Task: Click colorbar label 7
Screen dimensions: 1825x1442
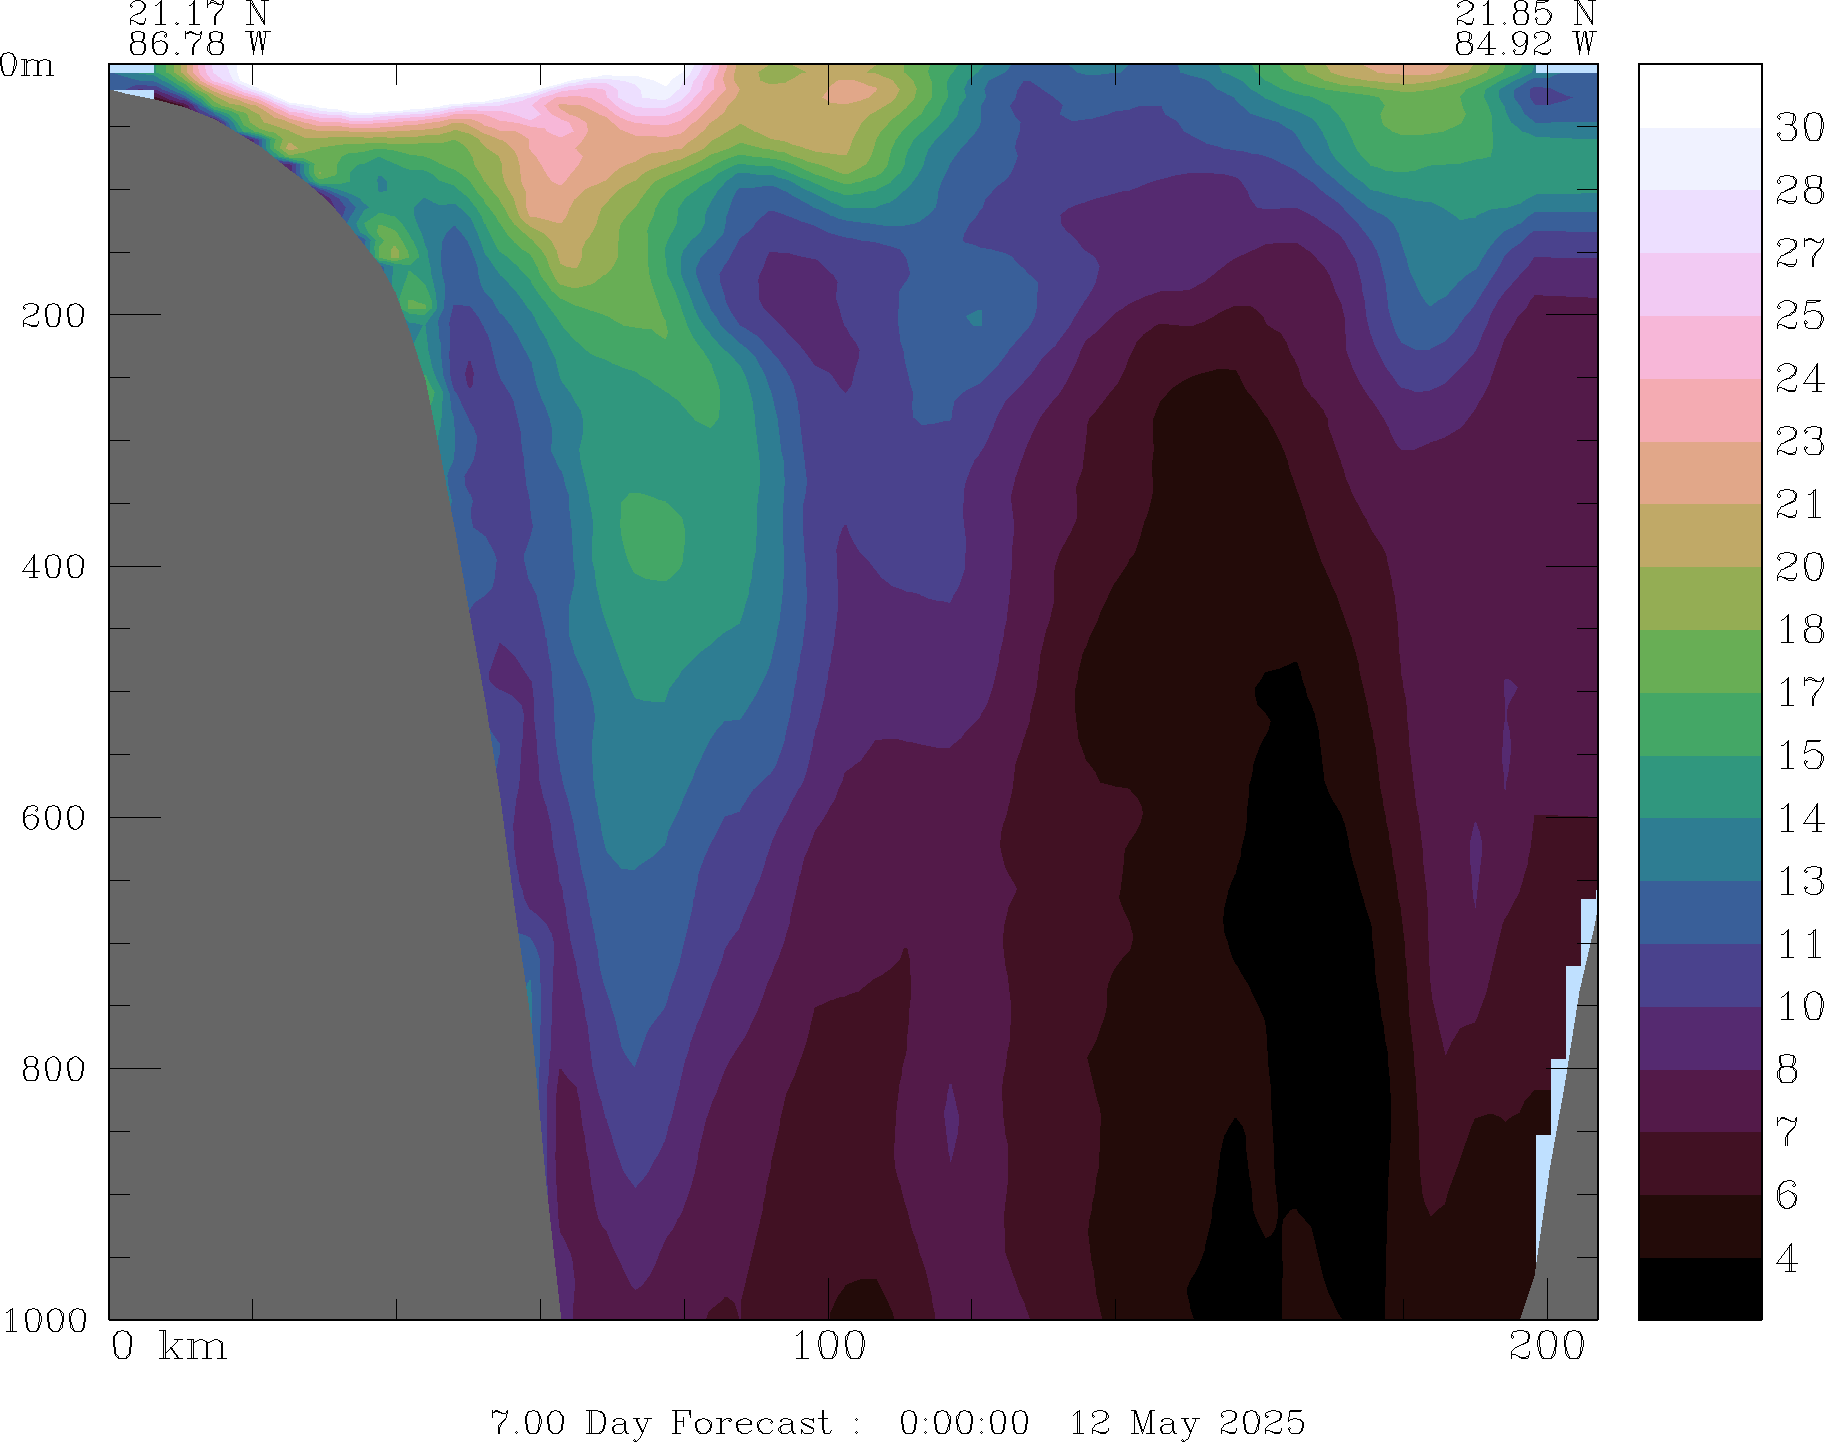Action: click(x=1787, y=1133)
